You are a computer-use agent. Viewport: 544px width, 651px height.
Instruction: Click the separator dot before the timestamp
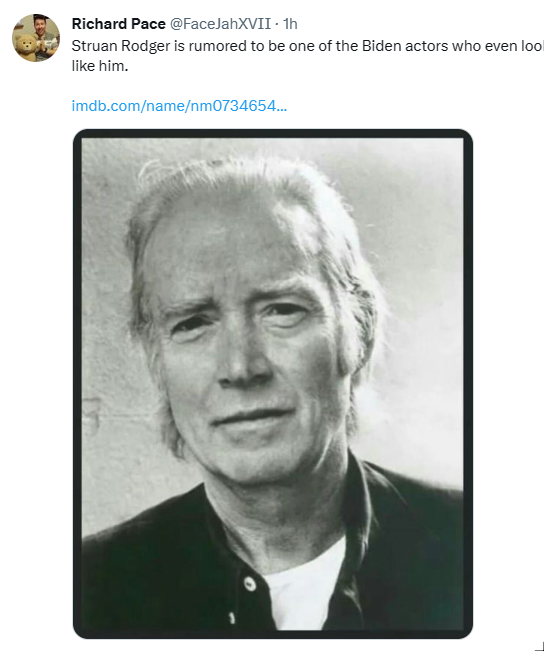pyautogui.click(x=277, y=24)
